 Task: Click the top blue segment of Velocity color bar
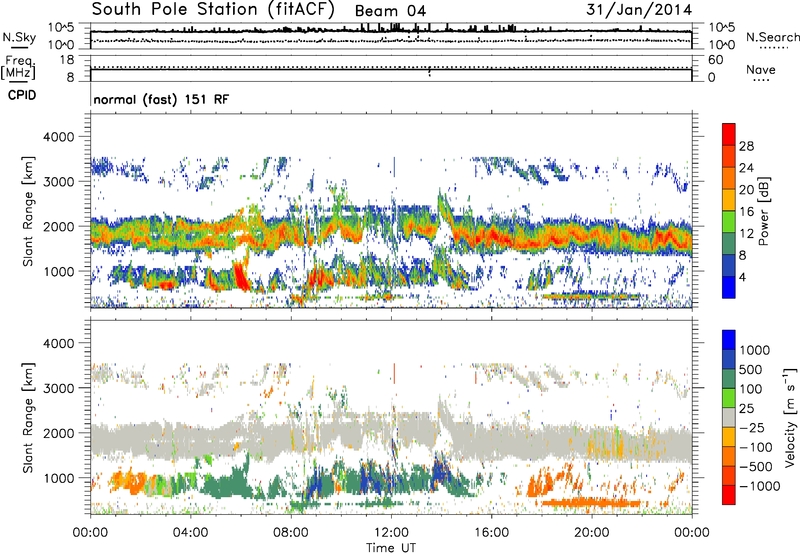[x=729, y=340]
